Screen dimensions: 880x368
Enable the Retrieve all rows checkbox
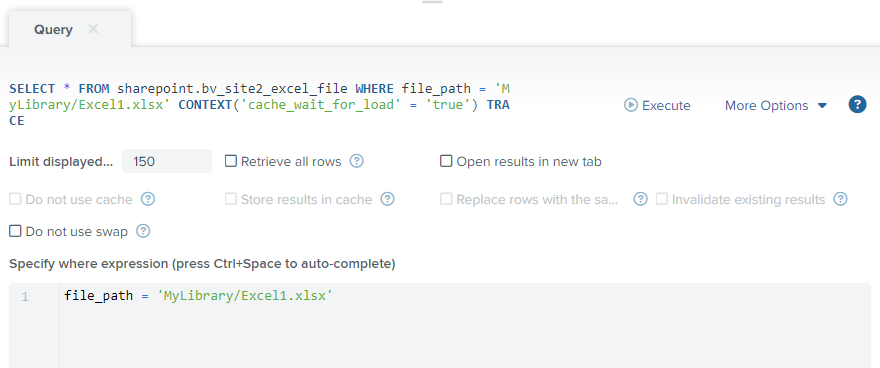click(231, 162)
